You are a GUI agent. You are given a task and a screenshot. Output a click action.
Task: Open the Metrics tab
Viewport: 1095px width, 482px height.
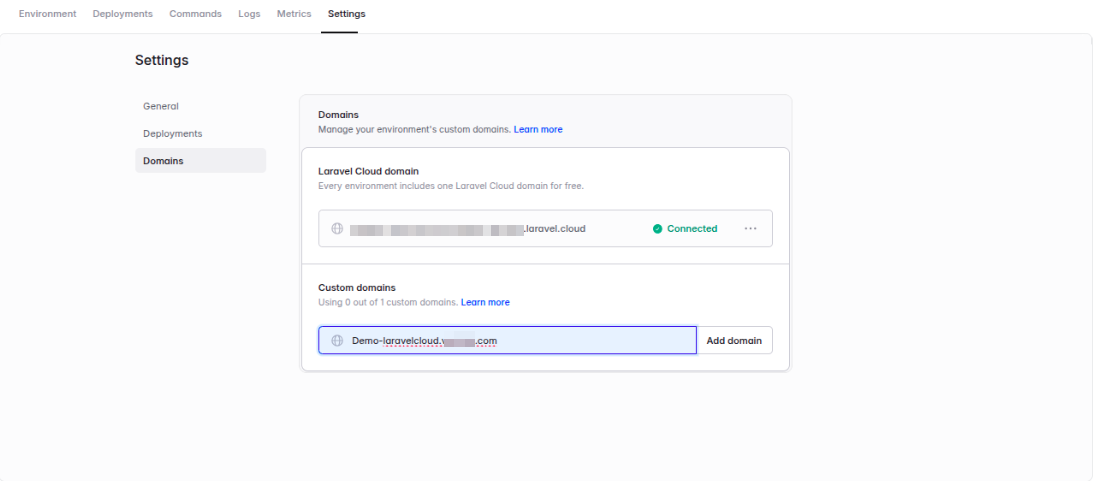tap(294, 14)
